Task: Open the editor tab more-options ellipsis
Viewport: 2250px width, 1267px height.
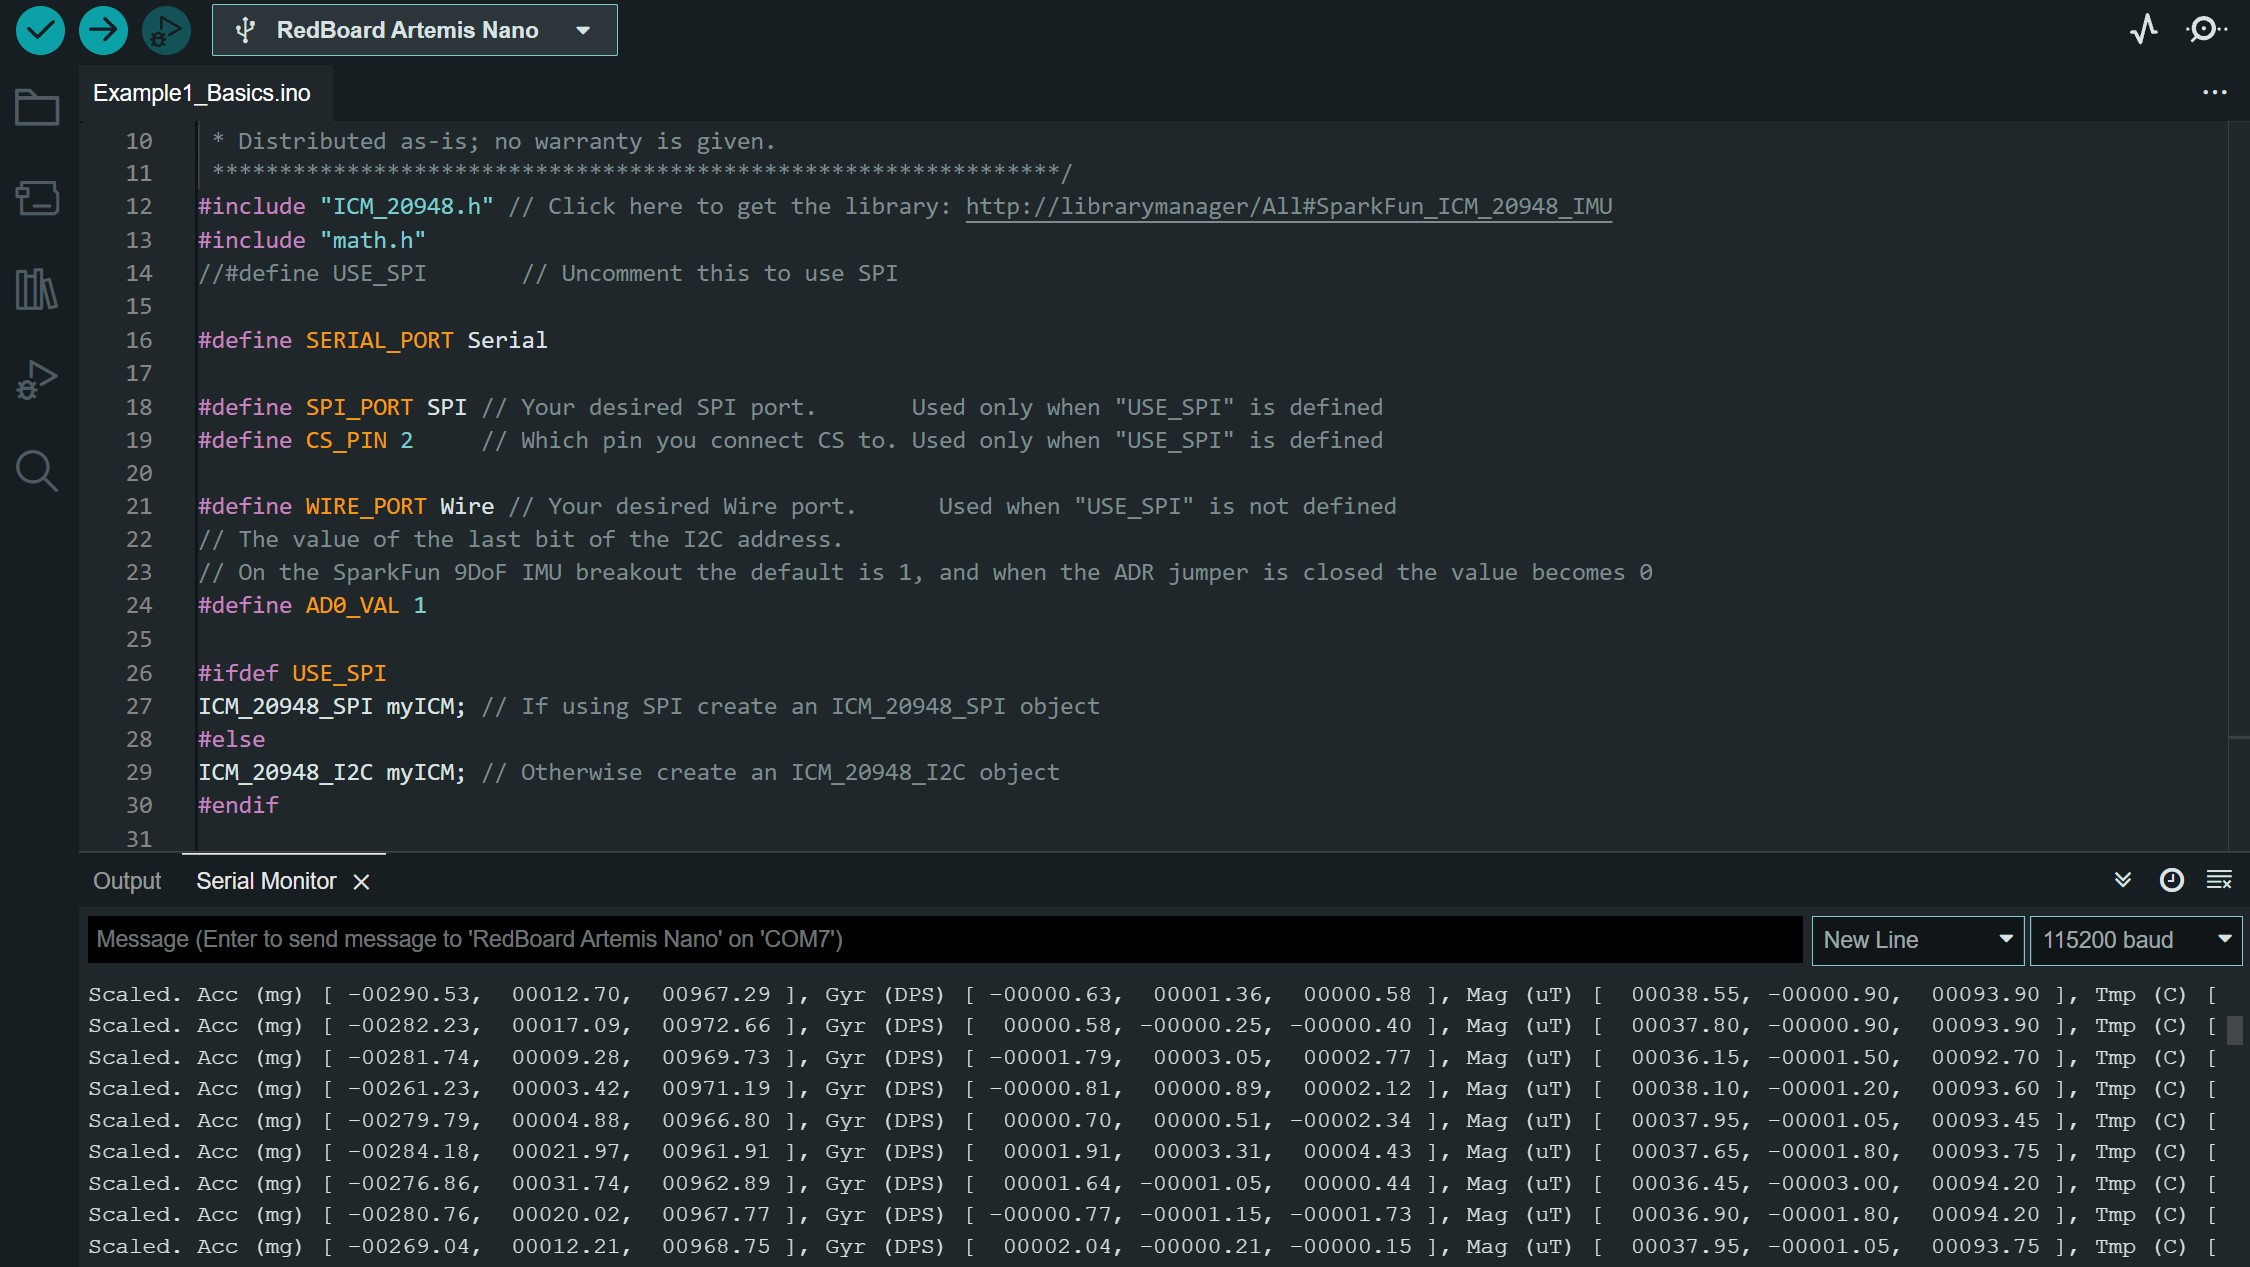Action: [x=2214, y=93]
